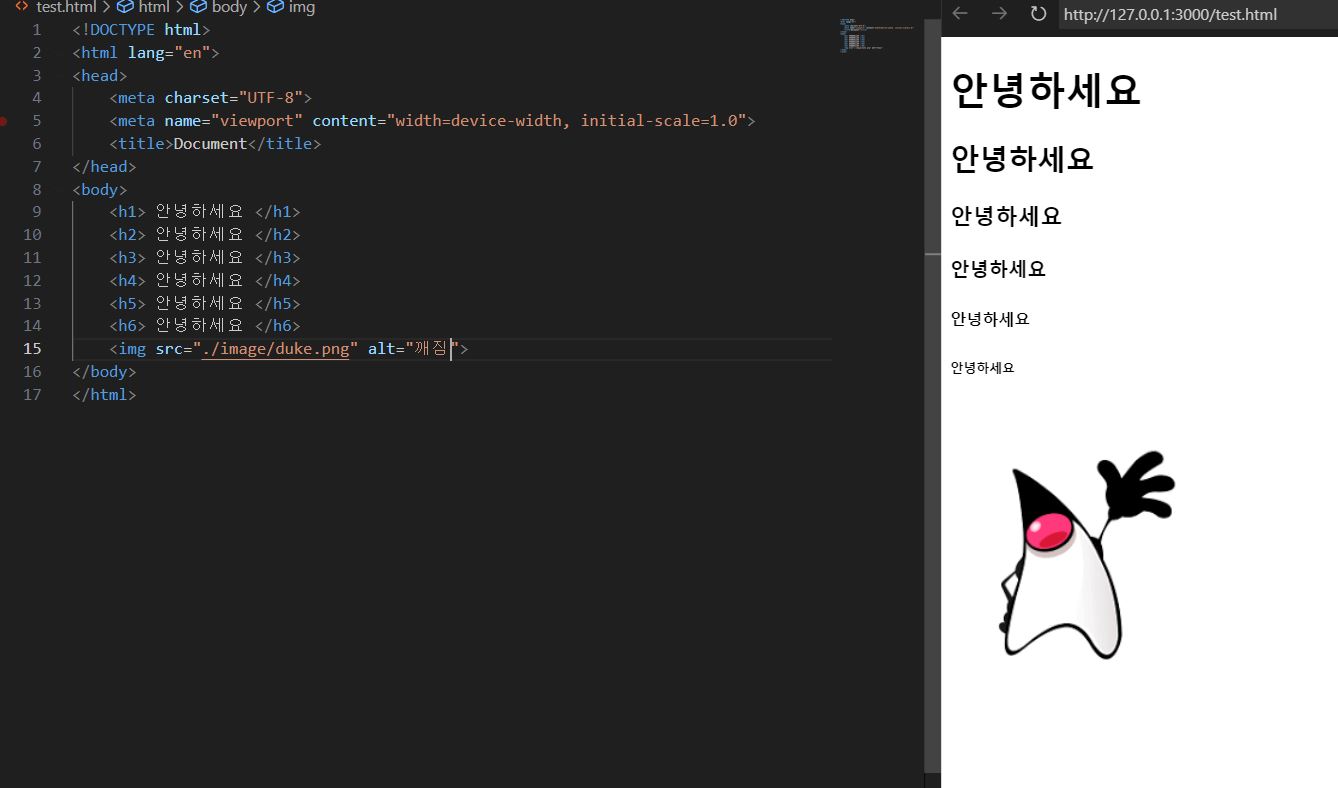Click the img symbol icon in breadcrumb
1338x788 pixels.
(275, 7)
